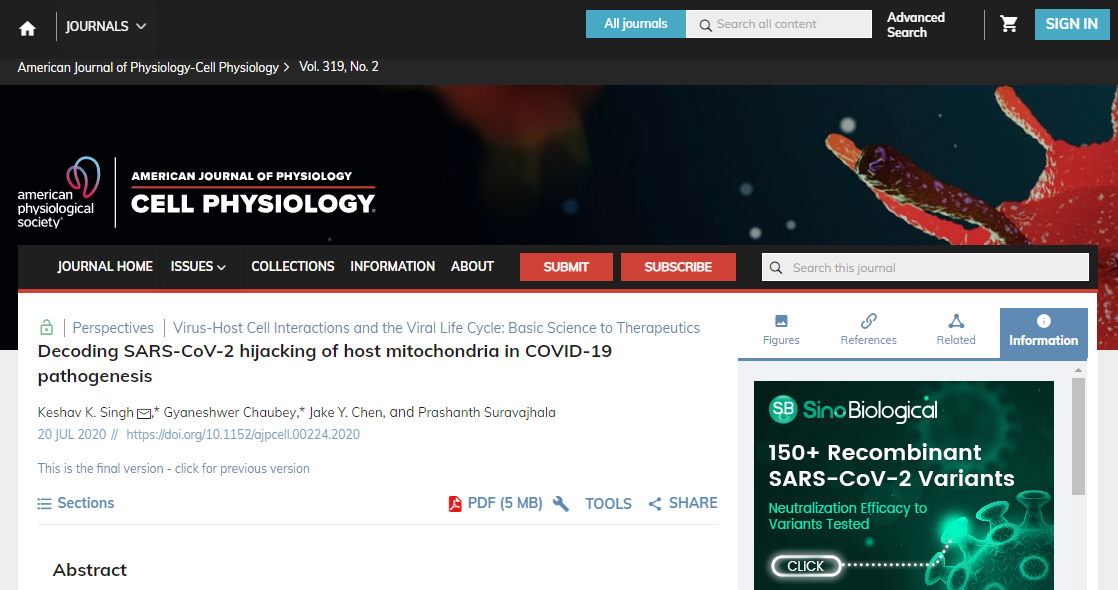Screen dimensions: 1118x590
Task: Open the Sections list icon
Action: coord(44,504)
